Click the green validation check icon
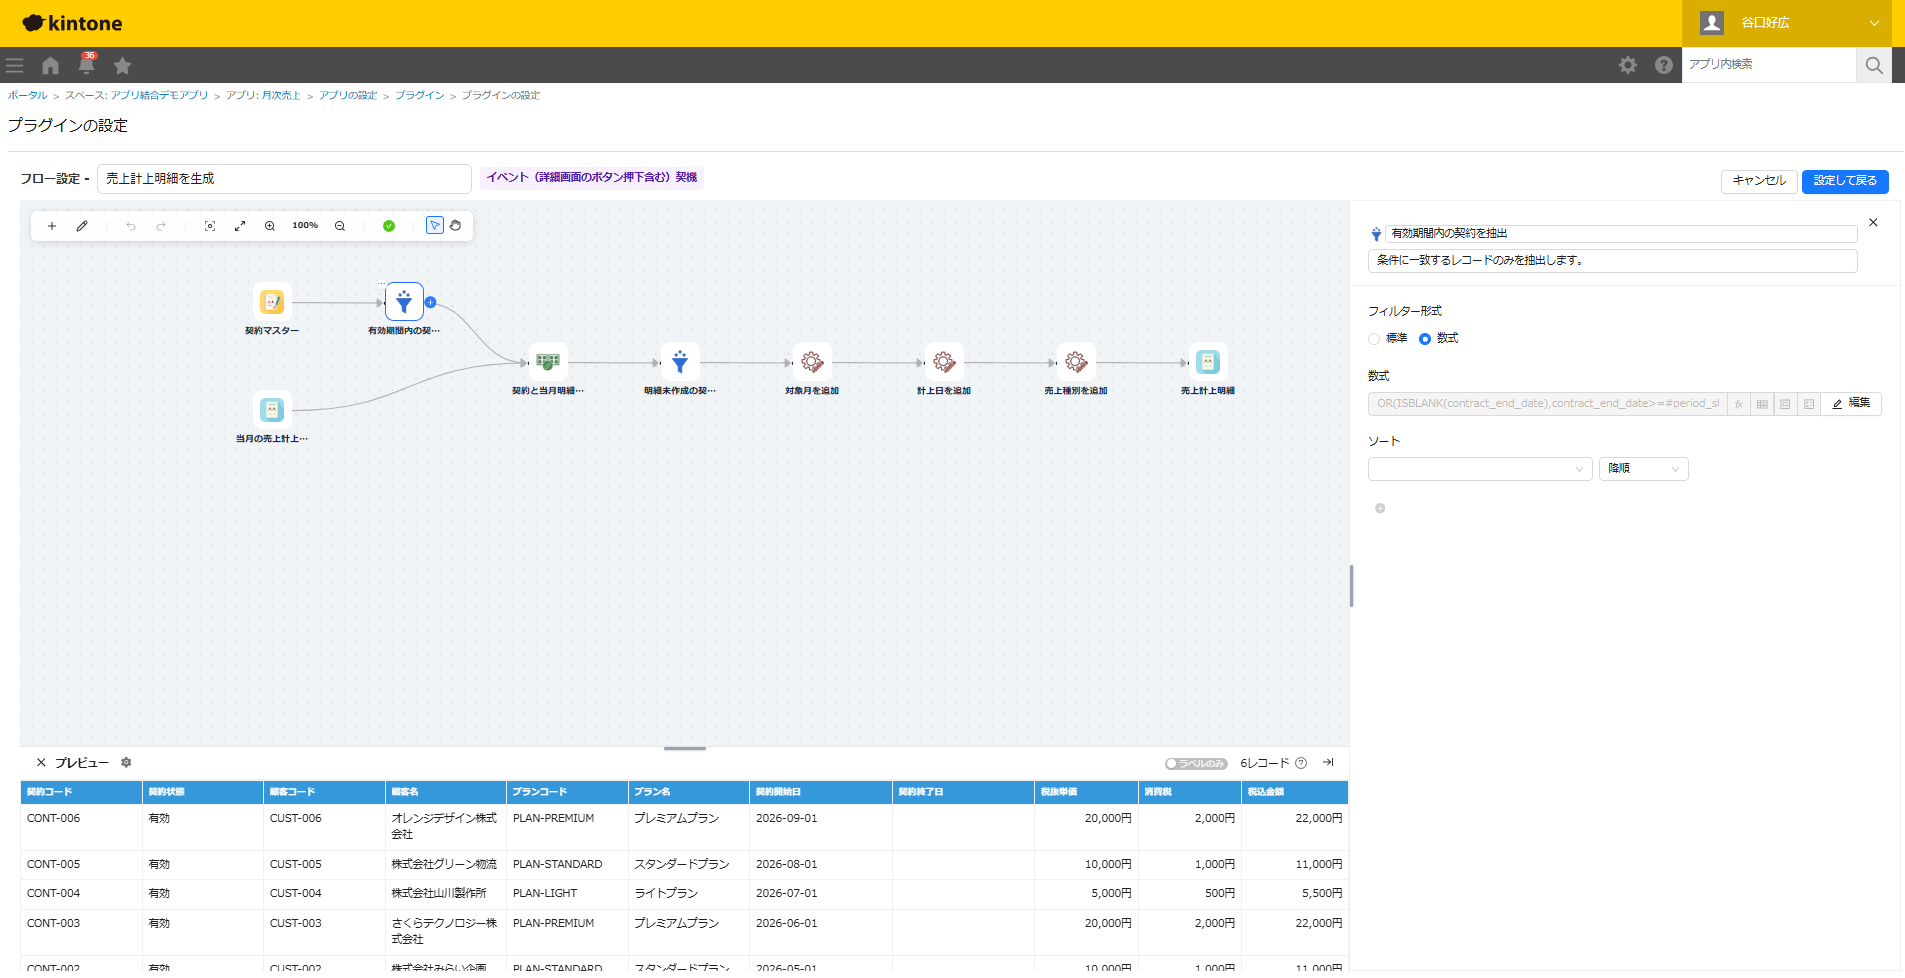1905x978 pixels. [389, 226]
